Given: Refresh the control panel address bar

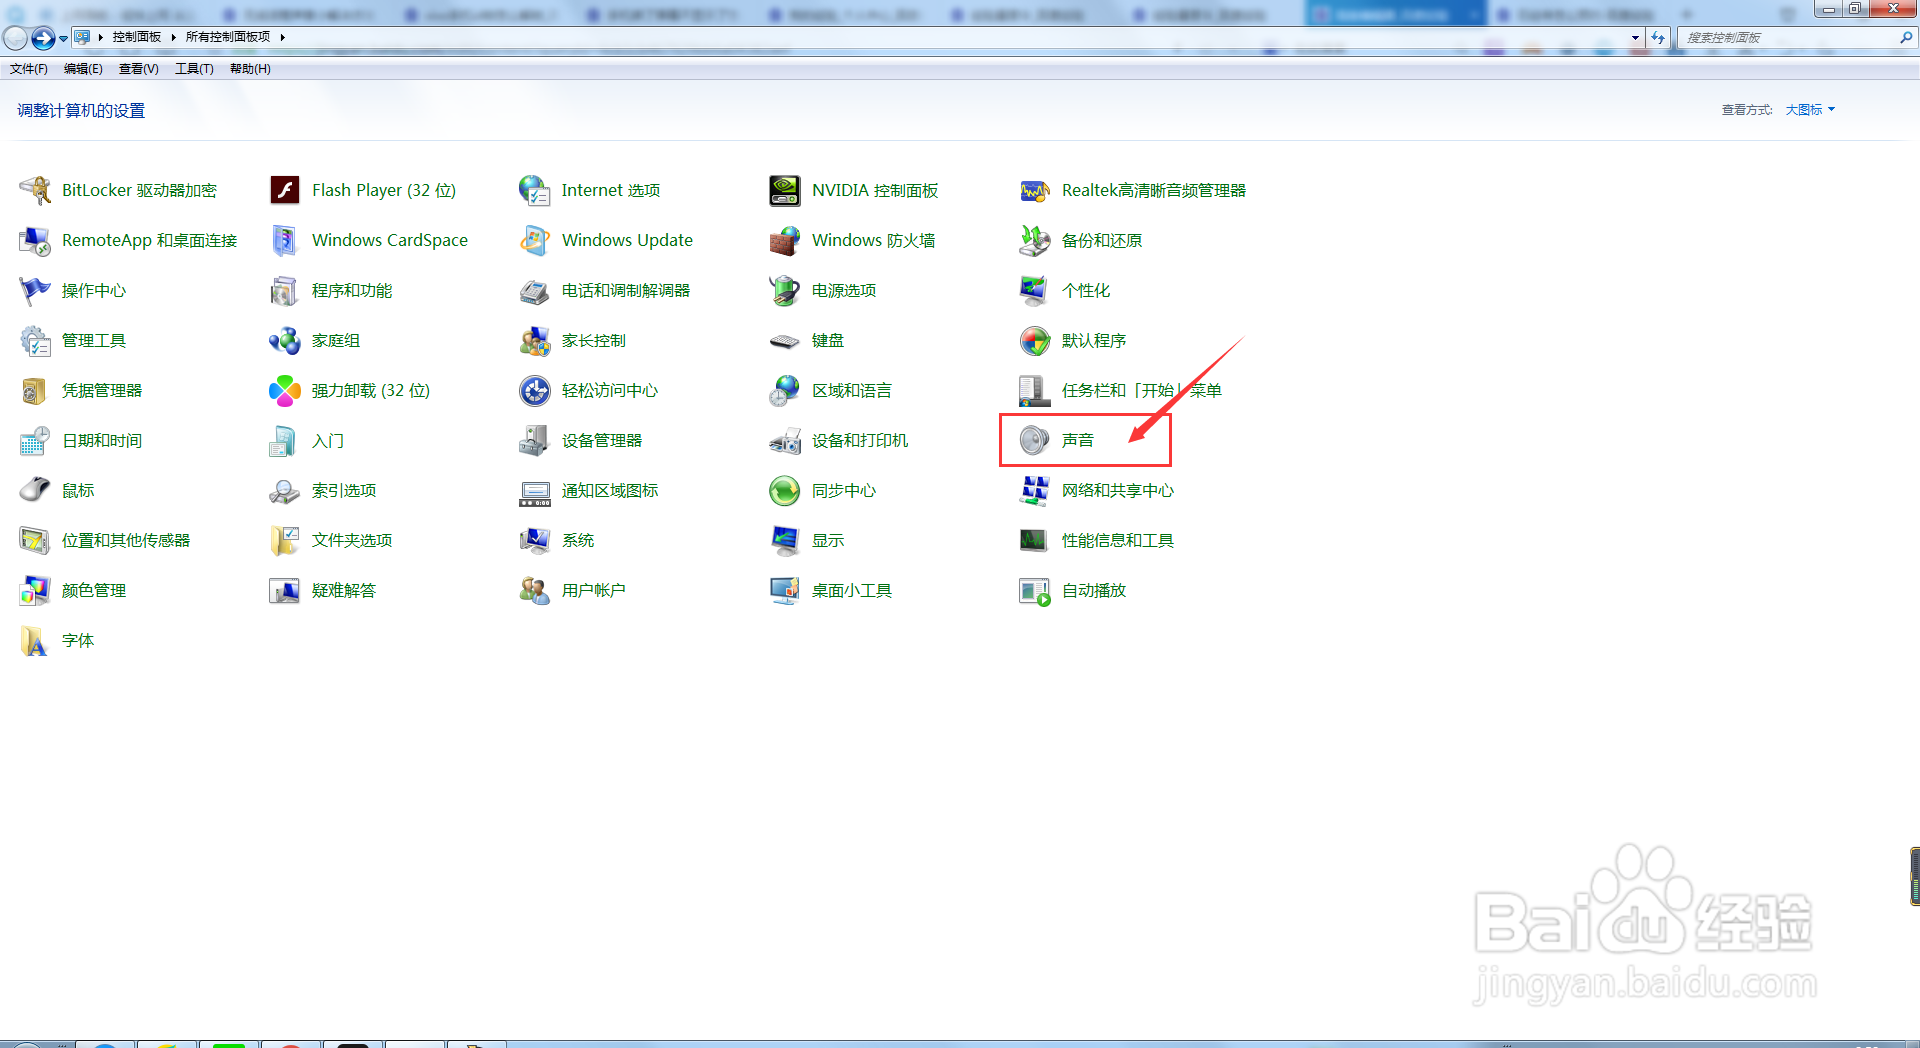Looking at the screenshot, I should point(1658,37).
